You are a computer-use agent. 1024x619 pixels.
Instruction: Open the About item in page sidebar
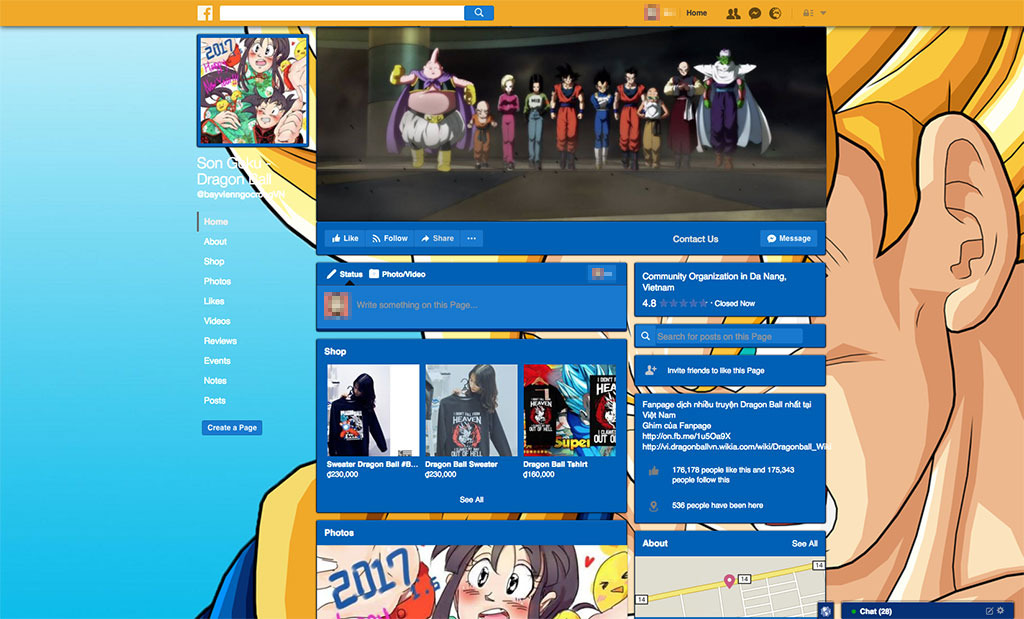pyautogui.click(x=215, y=242)
